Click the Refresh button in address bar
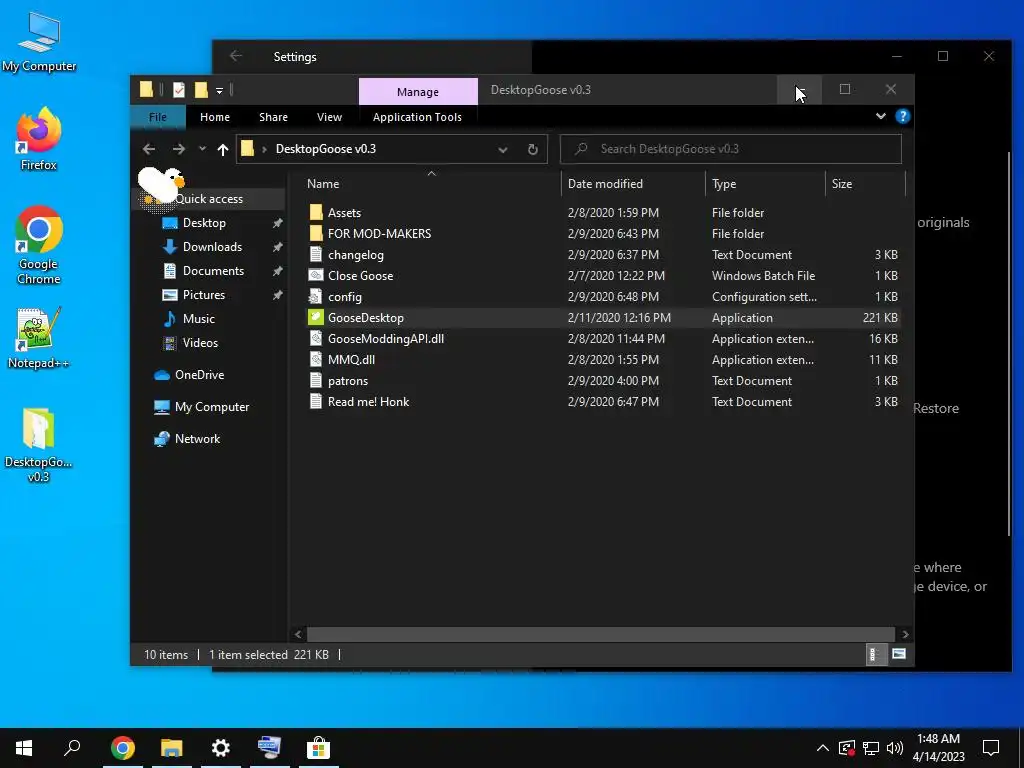 [533, 150]
